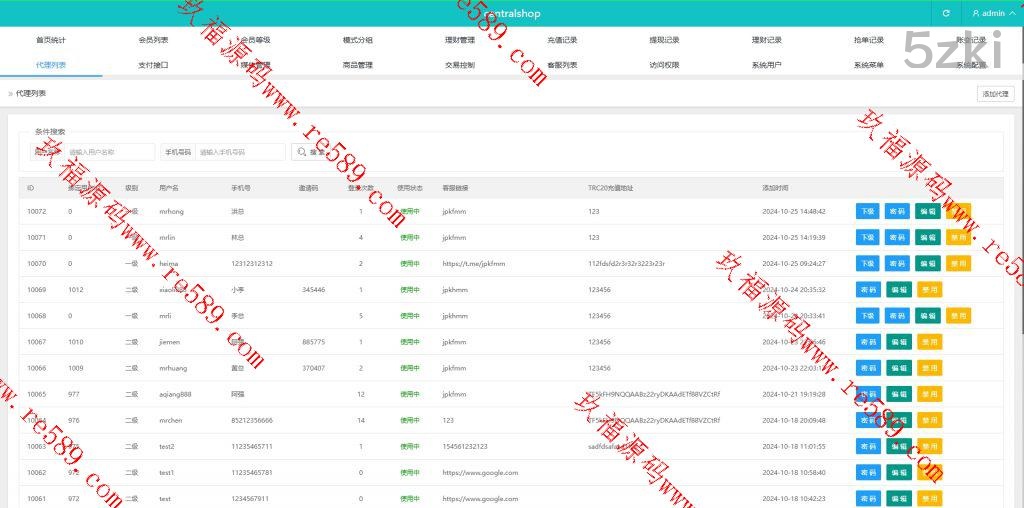Focus the 手机号码 search field
Screen dimensions: 1024x508
tap(240, 152)
